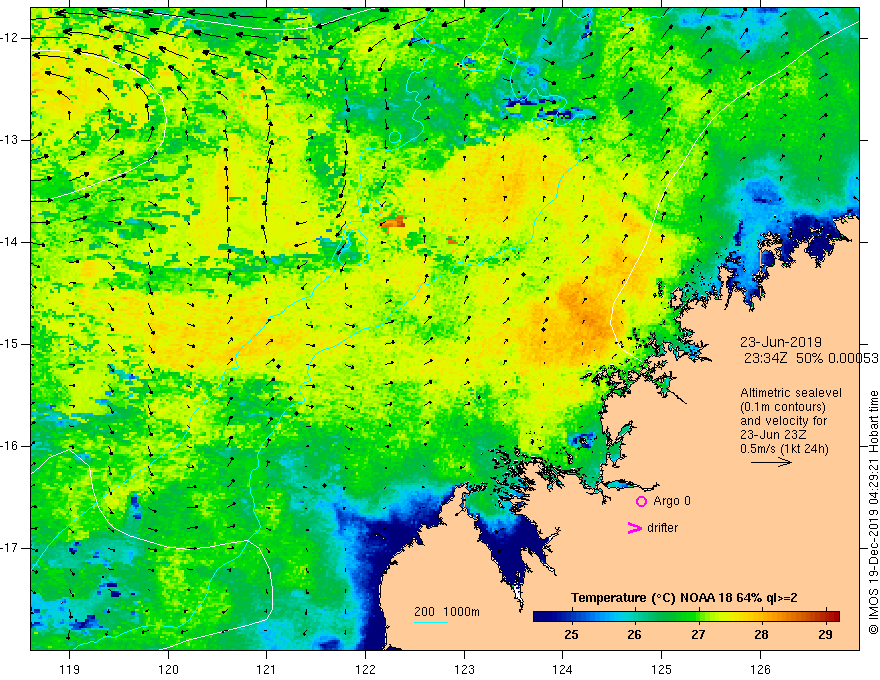Click the latitude label -12

click(x=10, y=38)
